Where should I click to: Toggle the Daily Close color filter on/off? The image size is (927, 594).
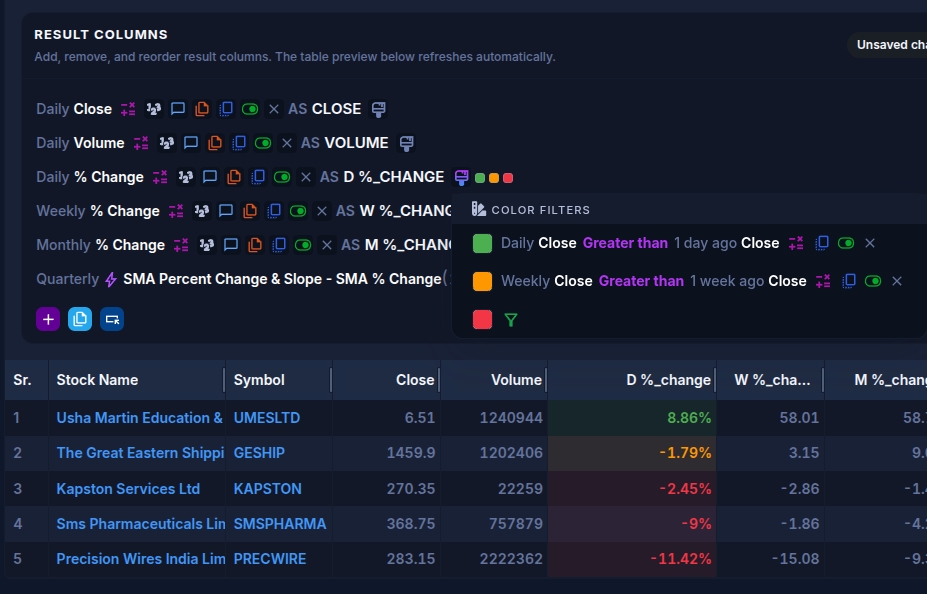tap(846, 244)
